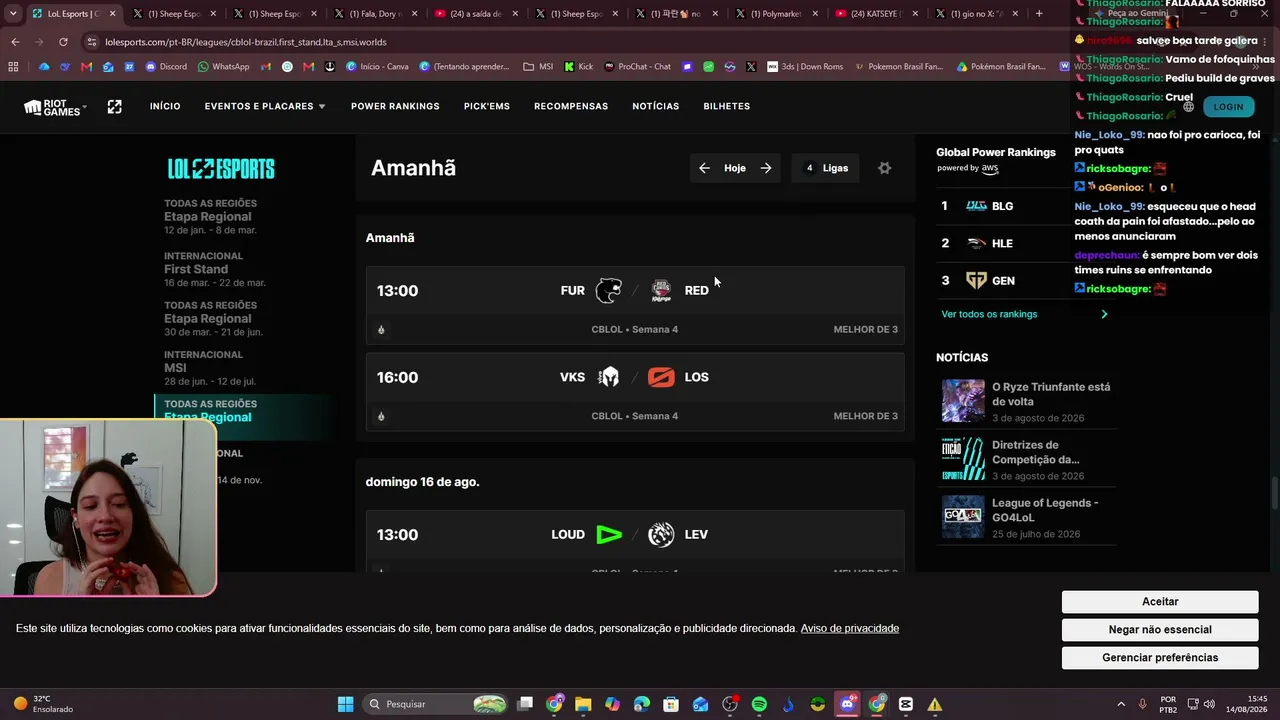The height and width of the screenshot is (720, 1280).
Task: Open the Aviso de privacidade link
Action: 850,628
